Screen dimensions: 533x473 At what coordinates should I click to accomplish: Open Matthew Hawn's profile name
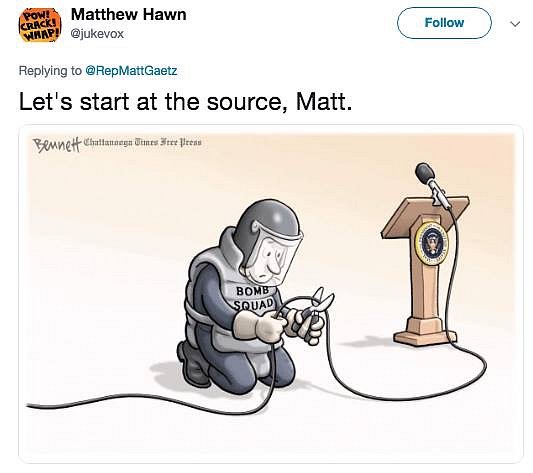tap(128, 15)
